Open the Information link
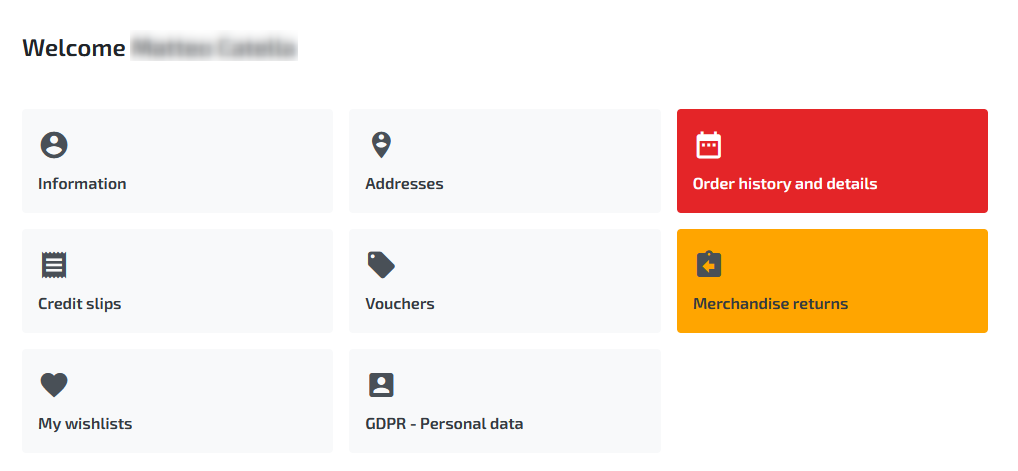The height and width of the screenshot is (471, 1018). (x=82, y=184)
